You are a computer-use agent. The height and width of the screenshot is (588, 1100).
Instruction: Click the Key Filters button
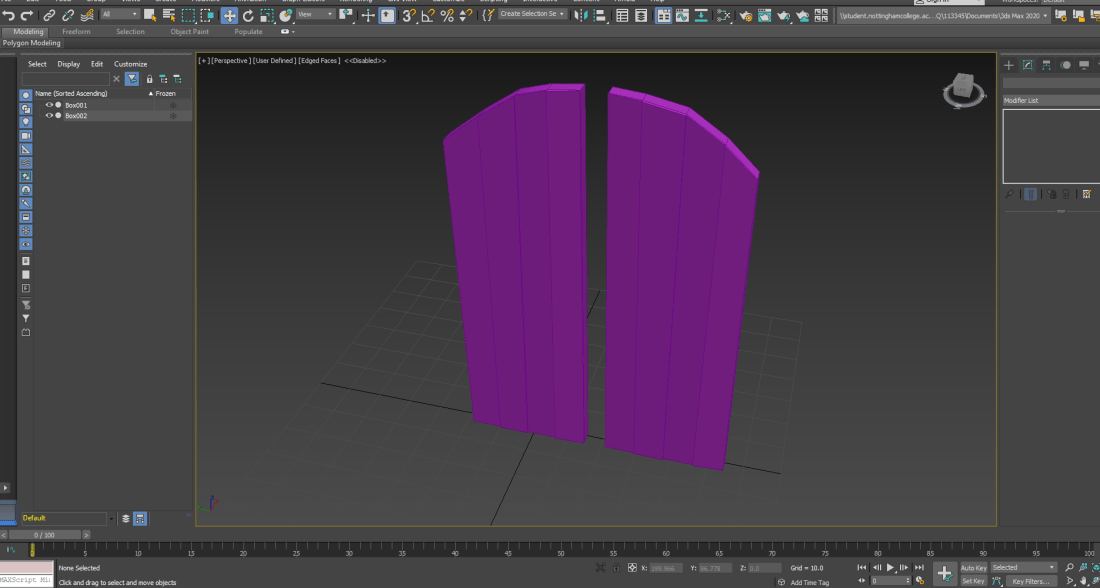[x=1031, y=581]
